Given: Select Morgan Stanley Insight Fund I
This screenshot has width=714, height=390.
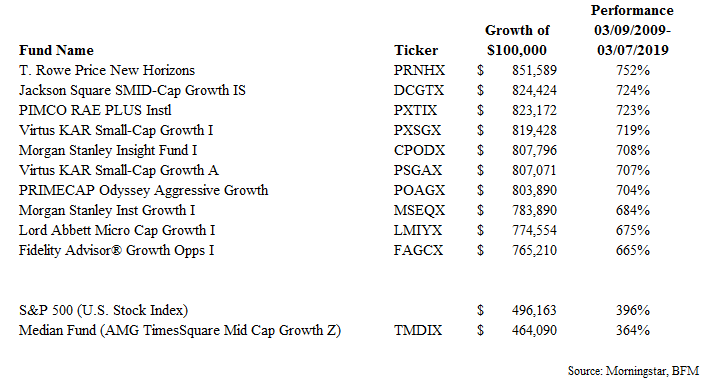Looking at the screenshot, I should click(x=107, y=150).
